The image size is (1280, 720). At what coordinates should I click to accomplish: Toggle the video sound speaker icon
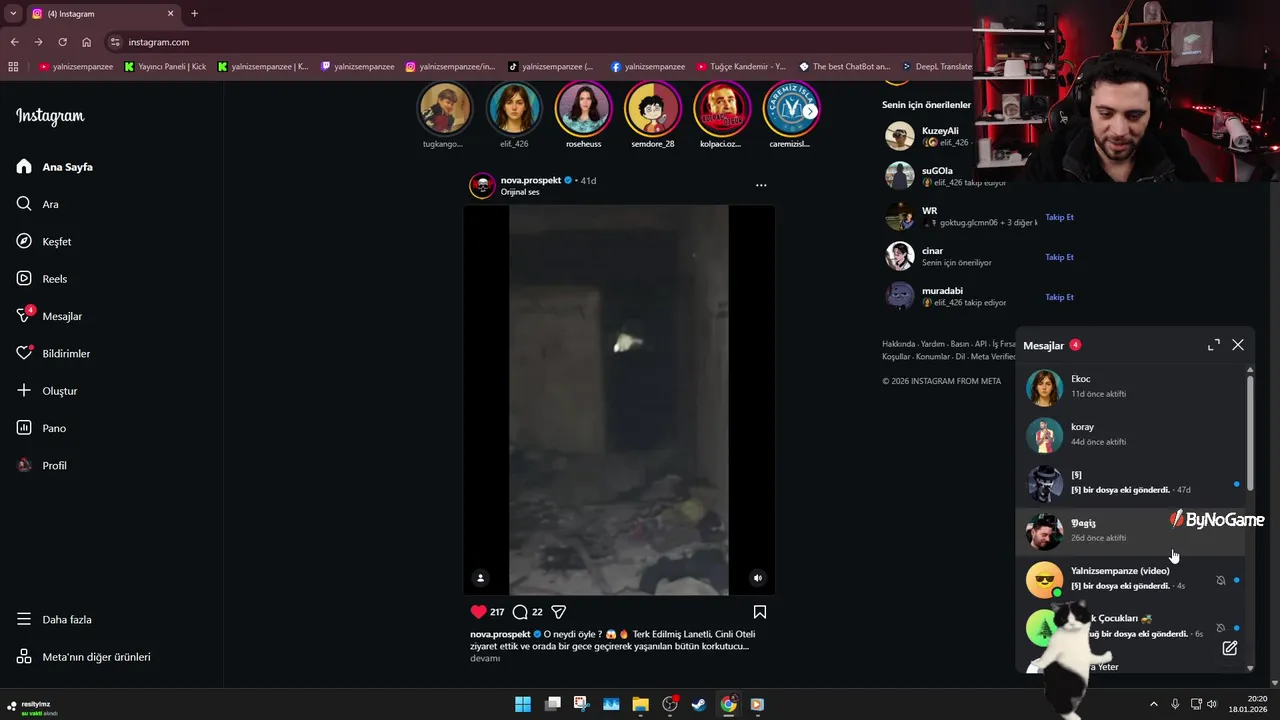point(758,578)
